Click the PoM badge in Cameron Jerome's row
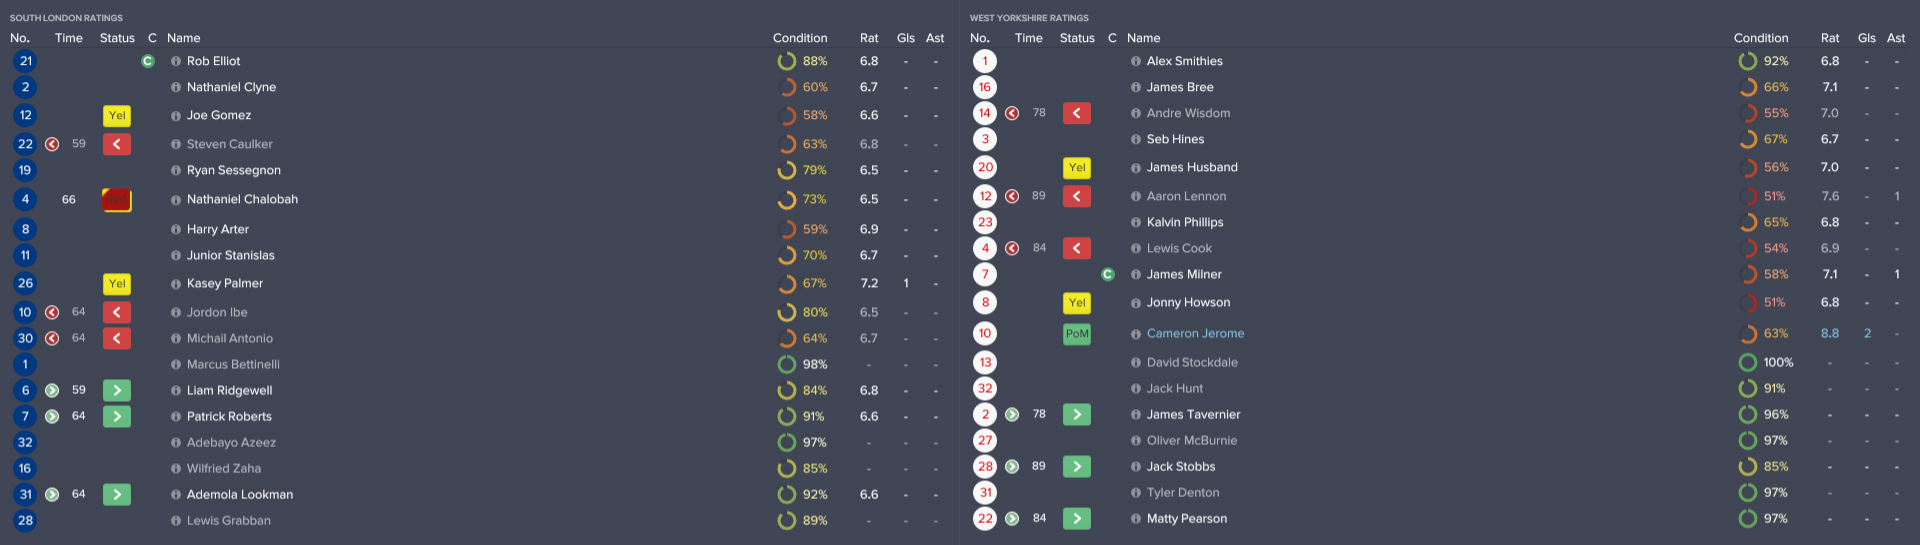This screenshot has height=545, width=1920. point(1077,334)
